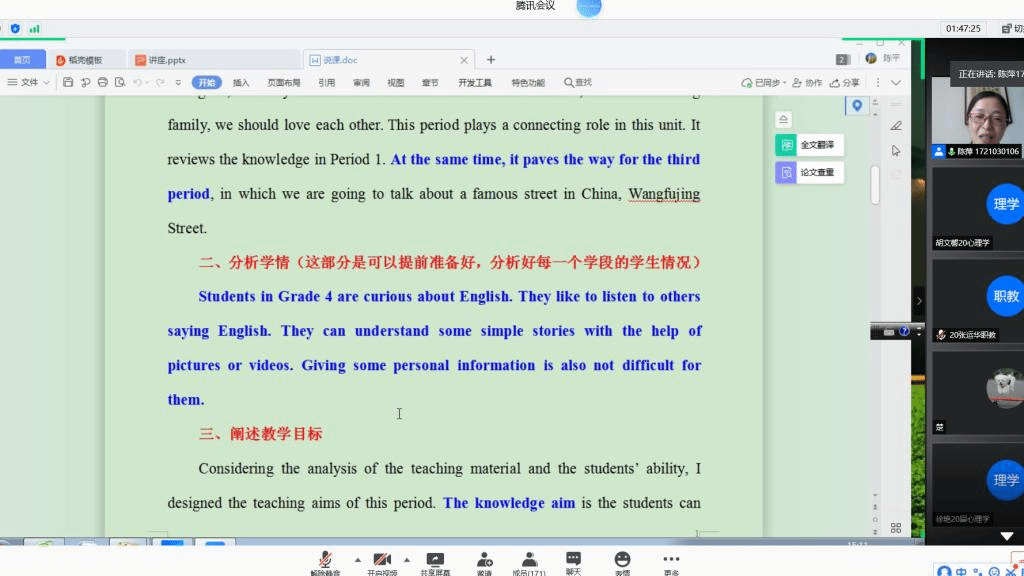Image resolution: width=1024 pixels, height=576 pixels.
Task: Click the share screen icon (共享屏幕)
Action: 435,559
